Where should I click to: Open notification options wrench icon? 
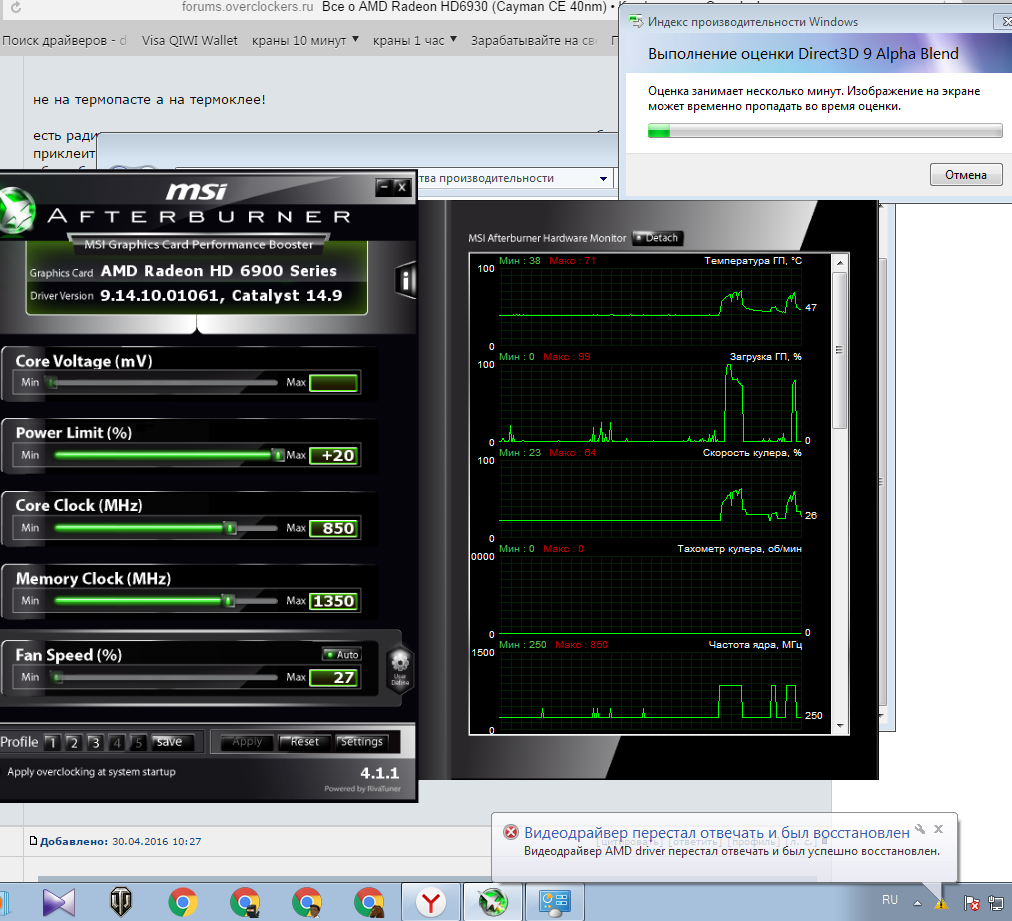point(920,829)
